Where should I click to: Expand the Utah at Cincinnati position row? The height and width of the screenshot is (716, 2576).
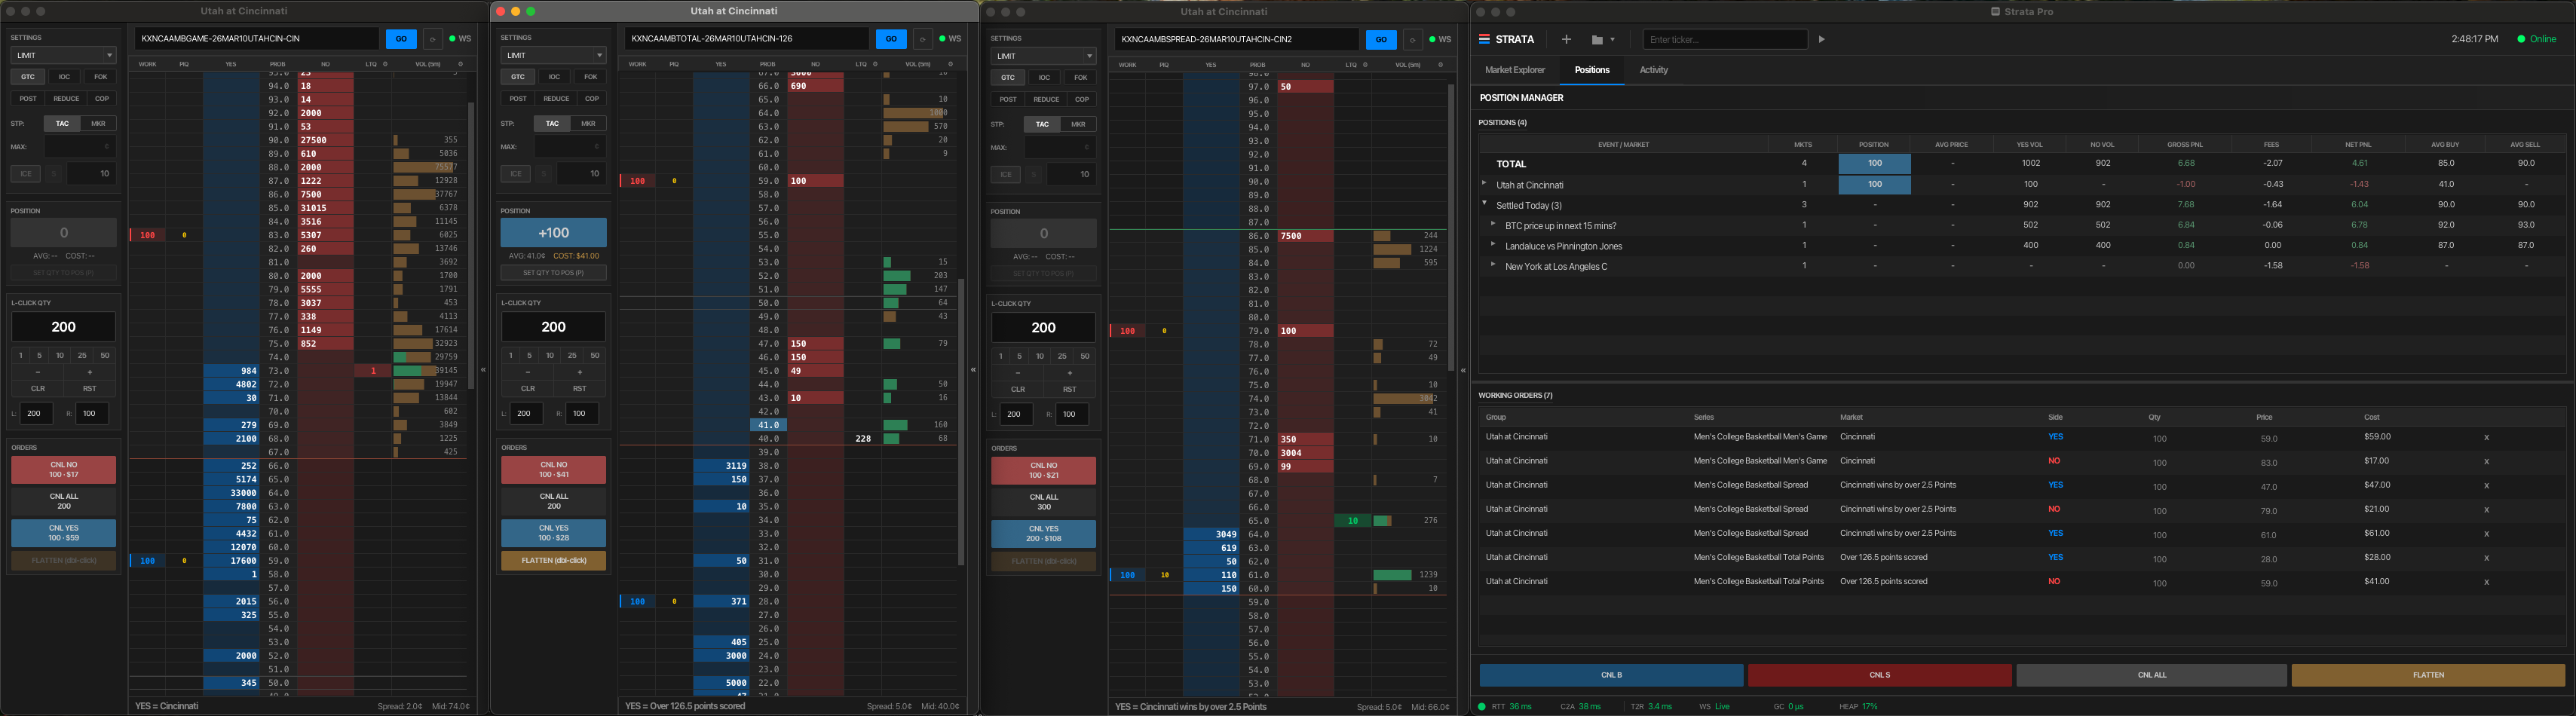pos(1486,184)
